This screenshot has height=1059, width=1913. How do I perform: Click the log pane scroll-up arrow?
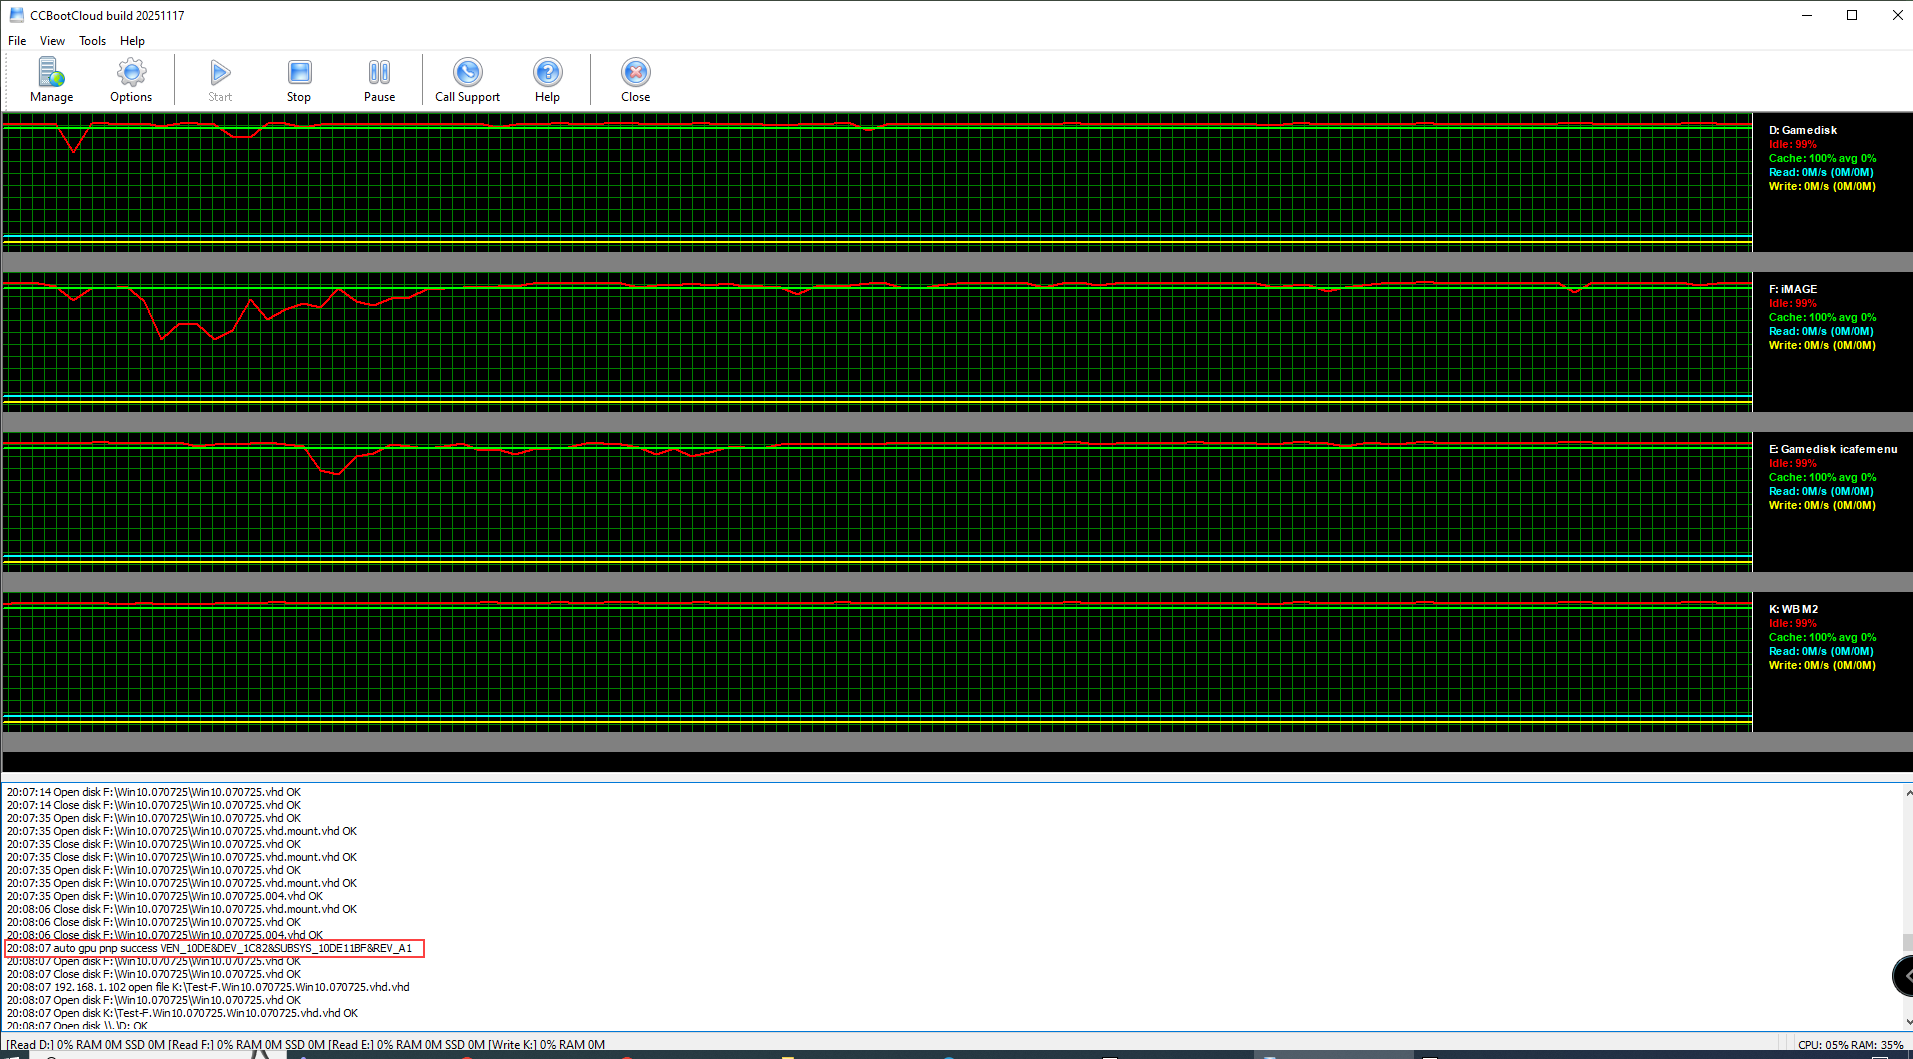1907,793
